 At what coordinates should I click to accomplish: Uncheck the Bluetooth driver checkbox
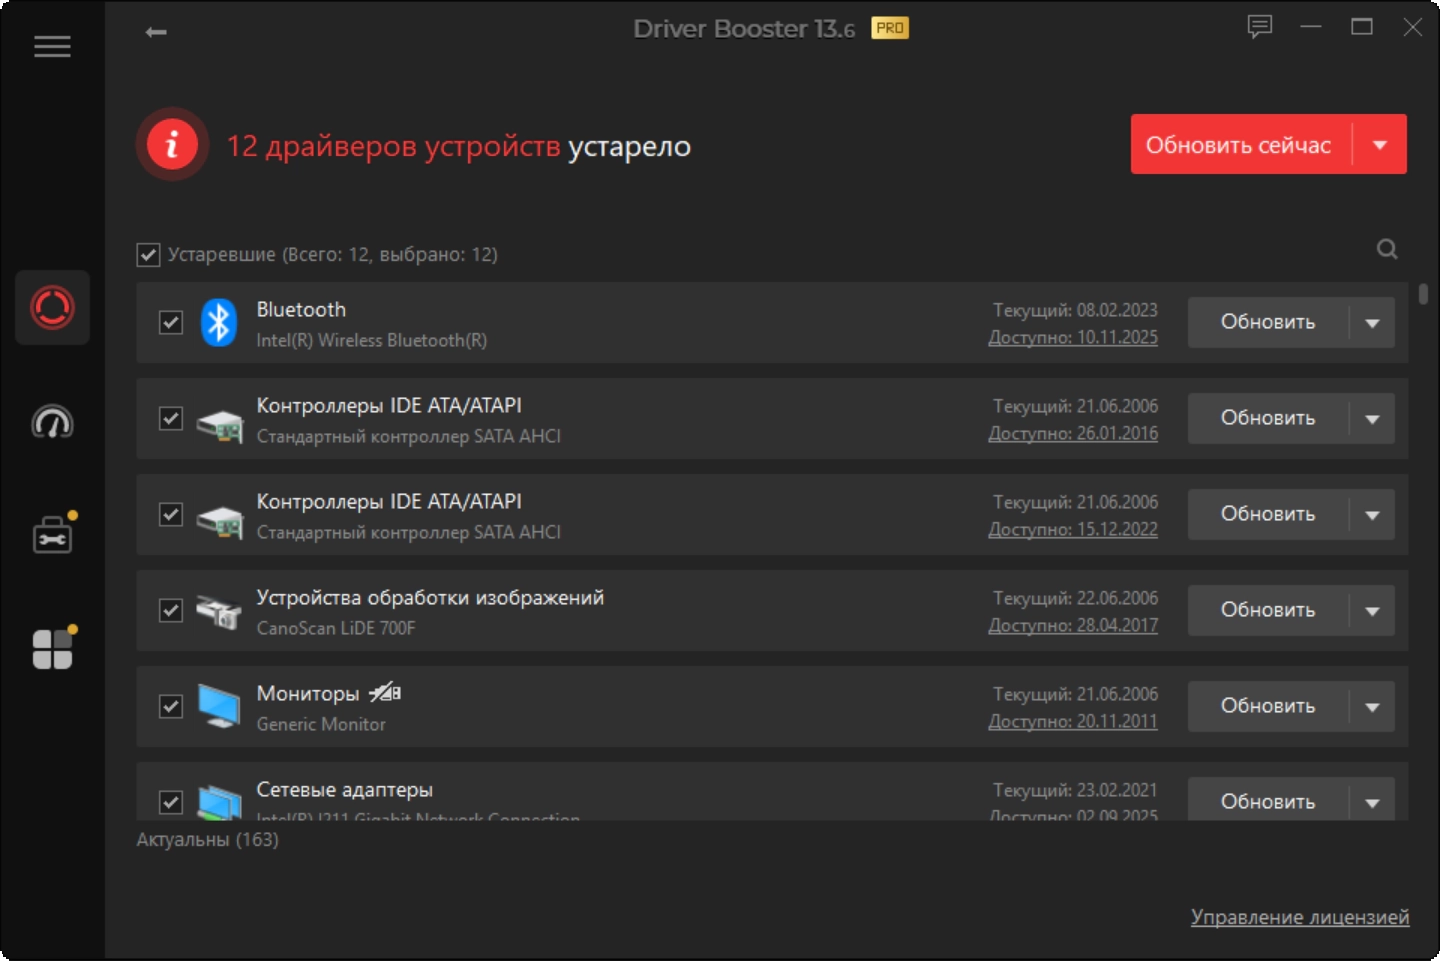[x=171, y=322]
